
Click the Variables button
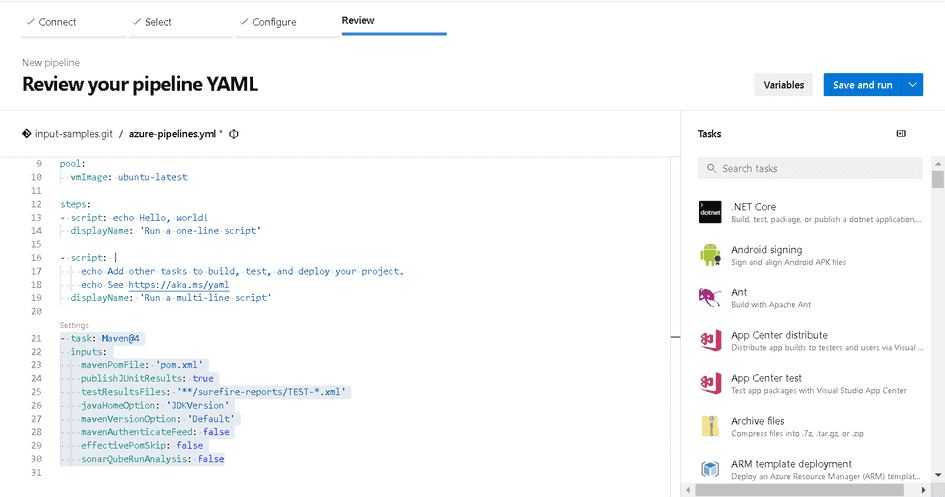783,85
